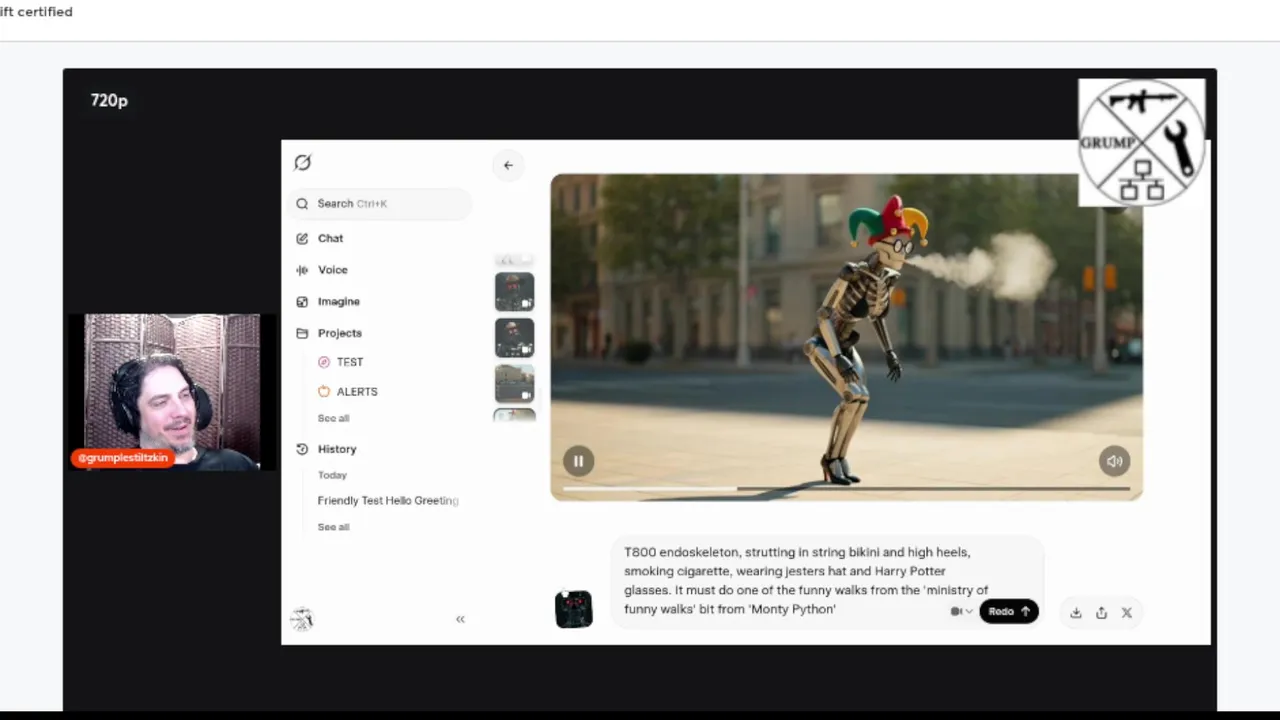Image resolution: width=1280 pixels, height=720 pixels.
Task: Click the Grok logo icon in sidebar
Action: (303, 163)
